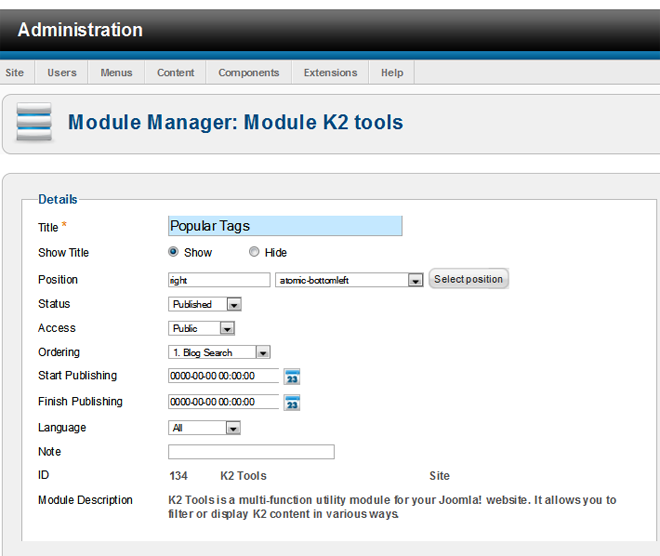This screenshot has width=660, height=556.
Task: Select the Show radio button
Action: pos(174,253)
